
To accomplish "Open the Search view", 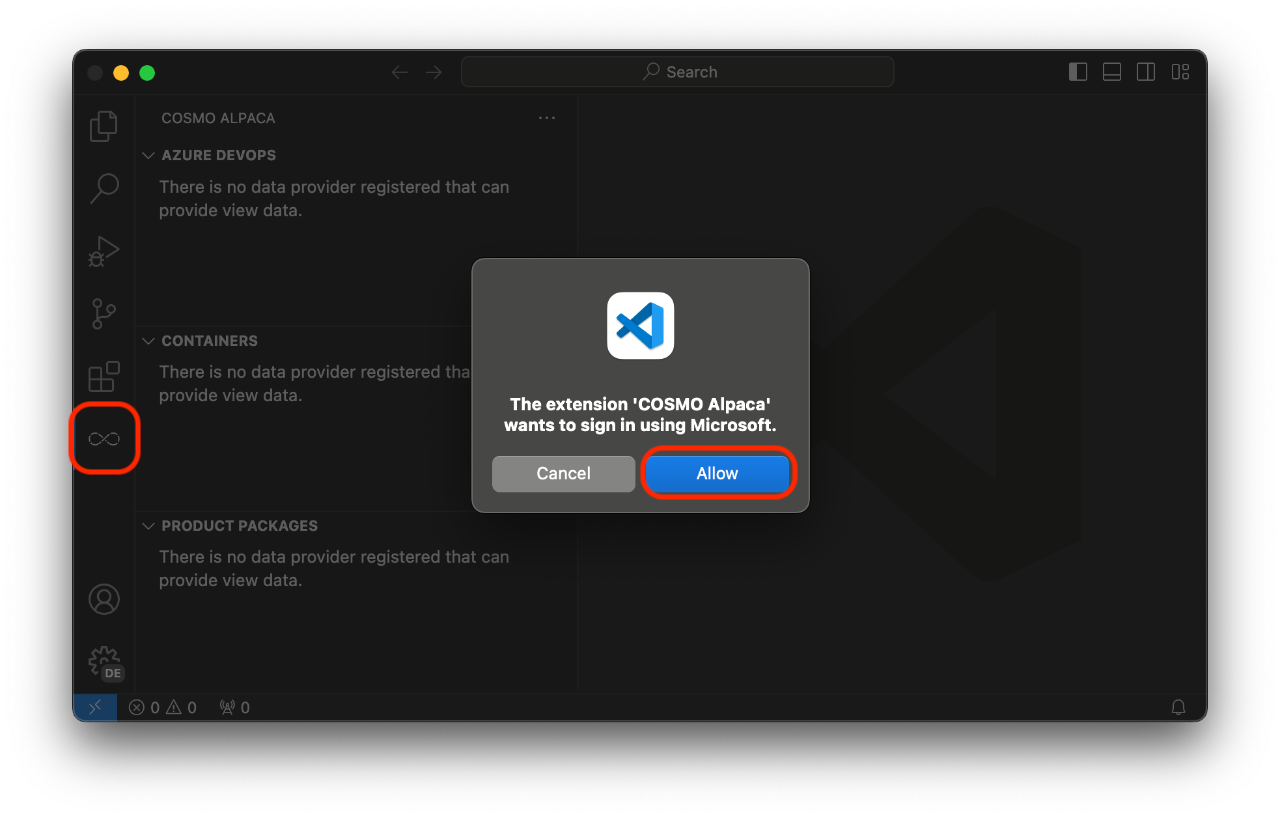I will click(x=103, y=188).
